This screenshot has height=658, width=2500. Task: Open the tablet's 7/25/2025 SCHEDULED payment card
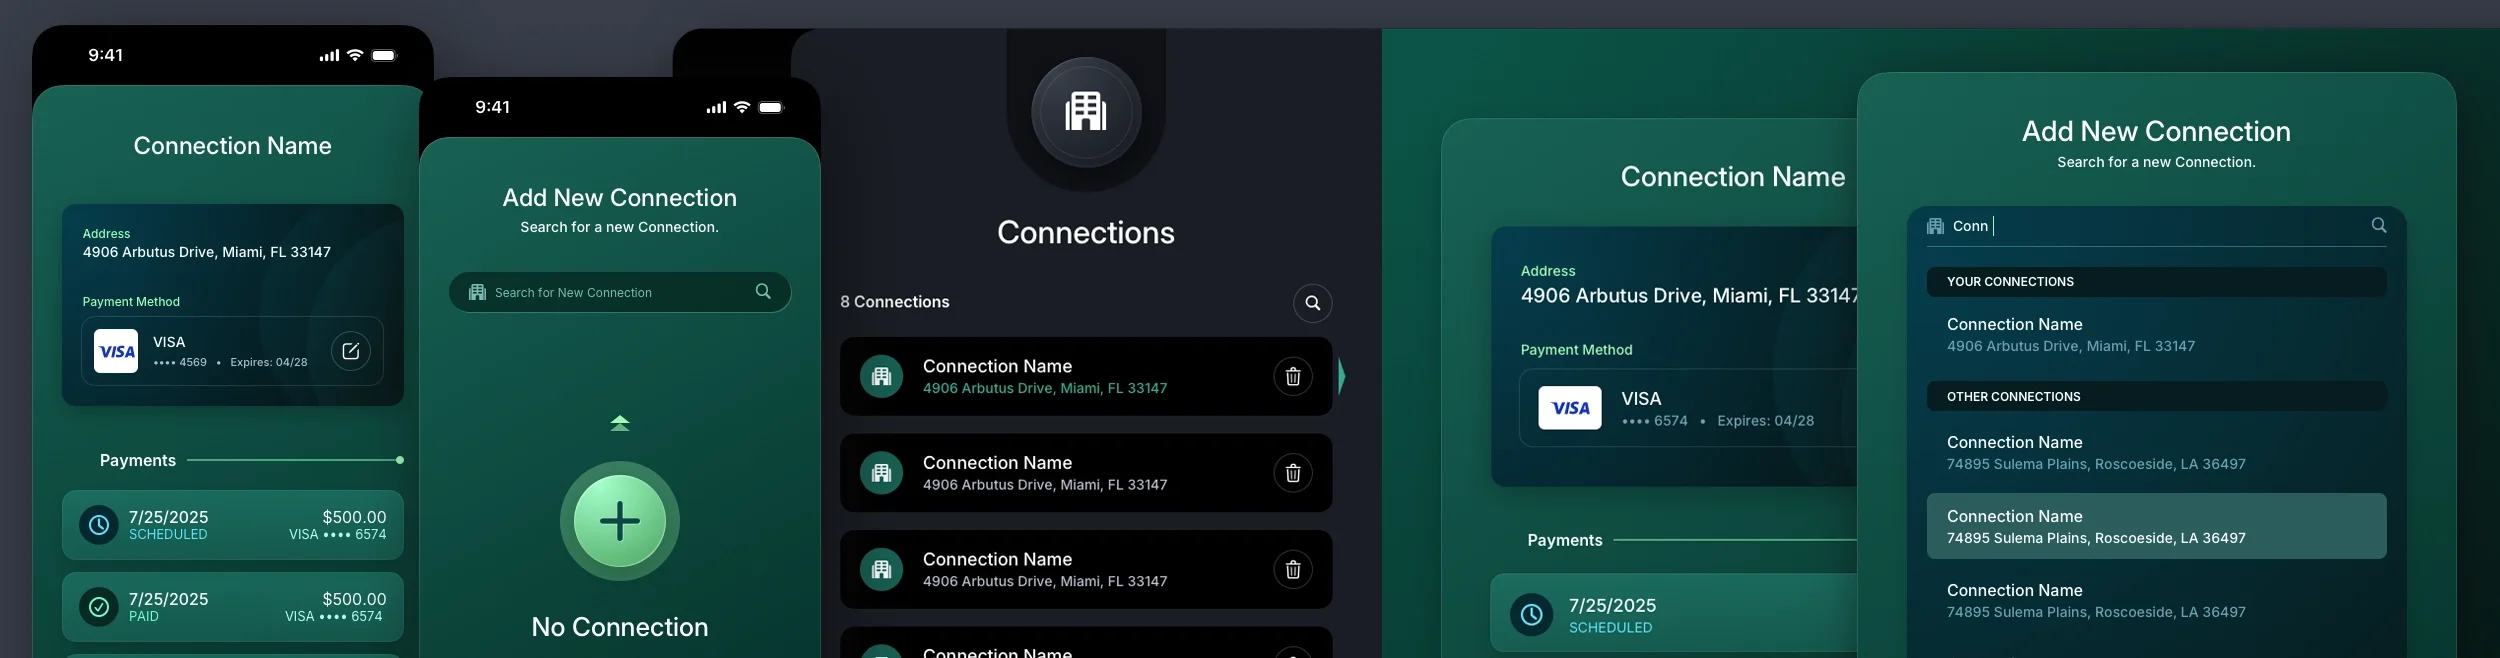1674,613
